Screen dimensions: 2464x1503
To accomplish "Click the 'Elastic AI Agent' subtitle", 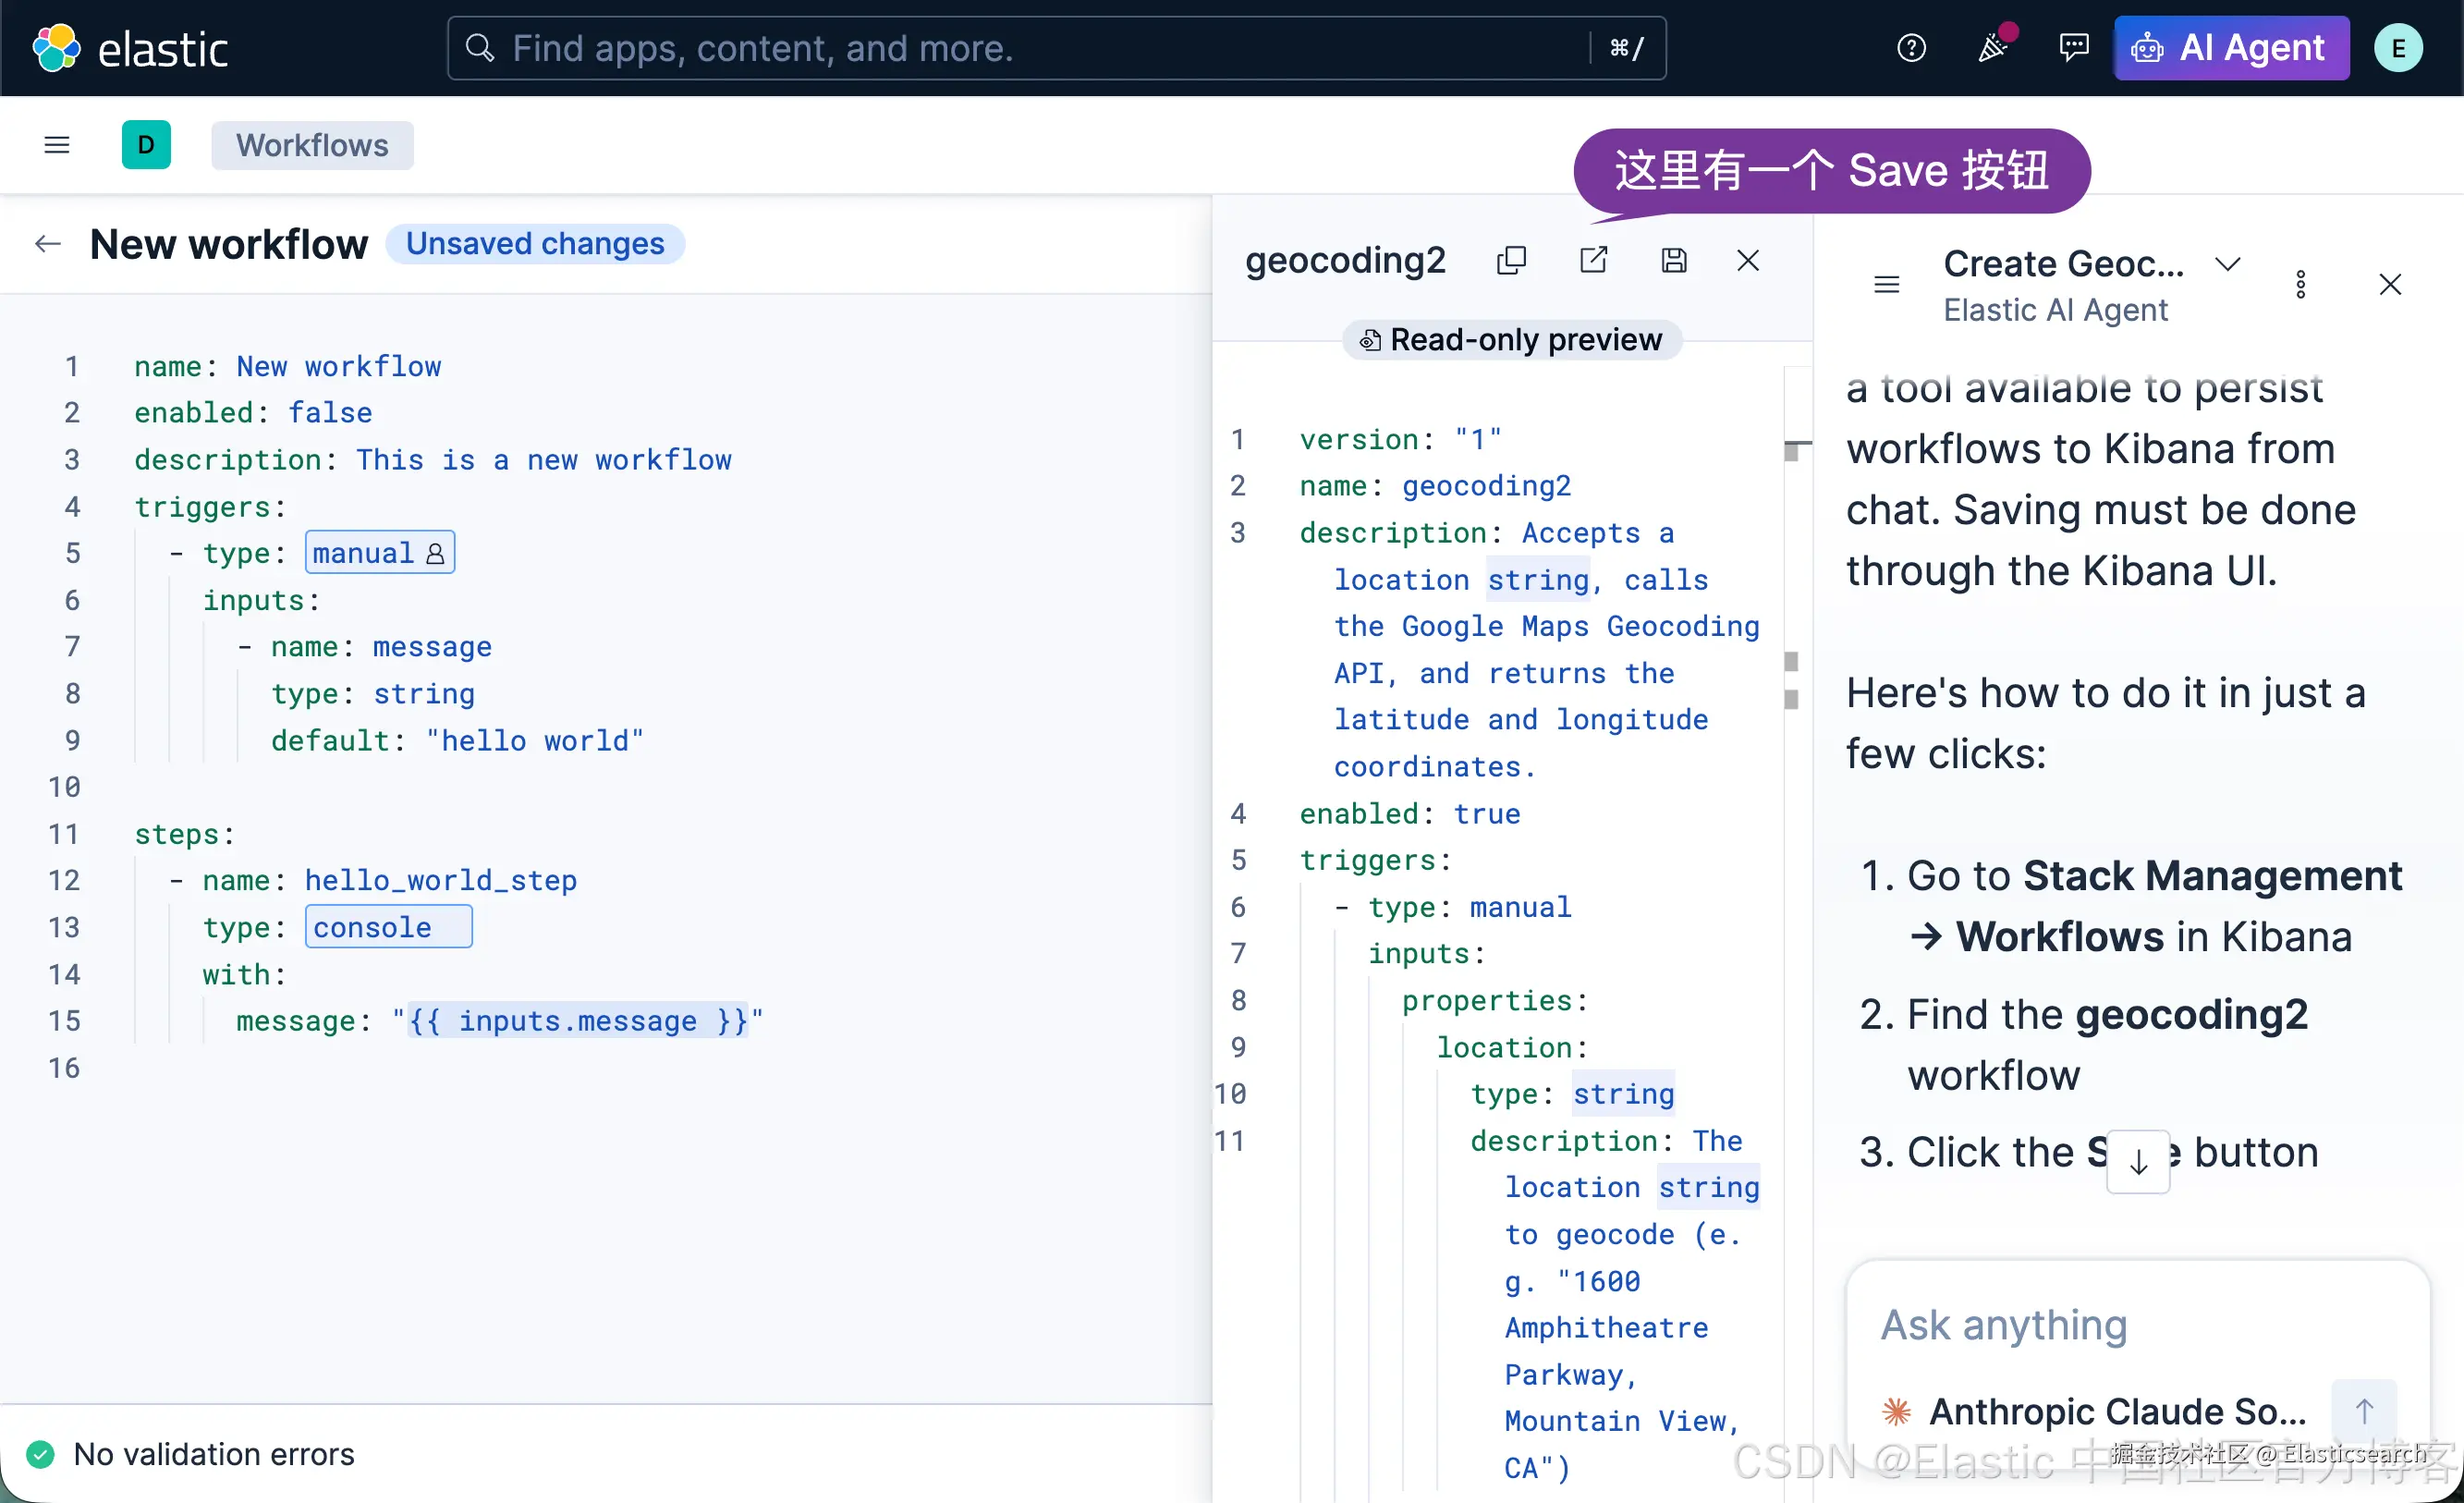I will click(x=2055, y=310).
